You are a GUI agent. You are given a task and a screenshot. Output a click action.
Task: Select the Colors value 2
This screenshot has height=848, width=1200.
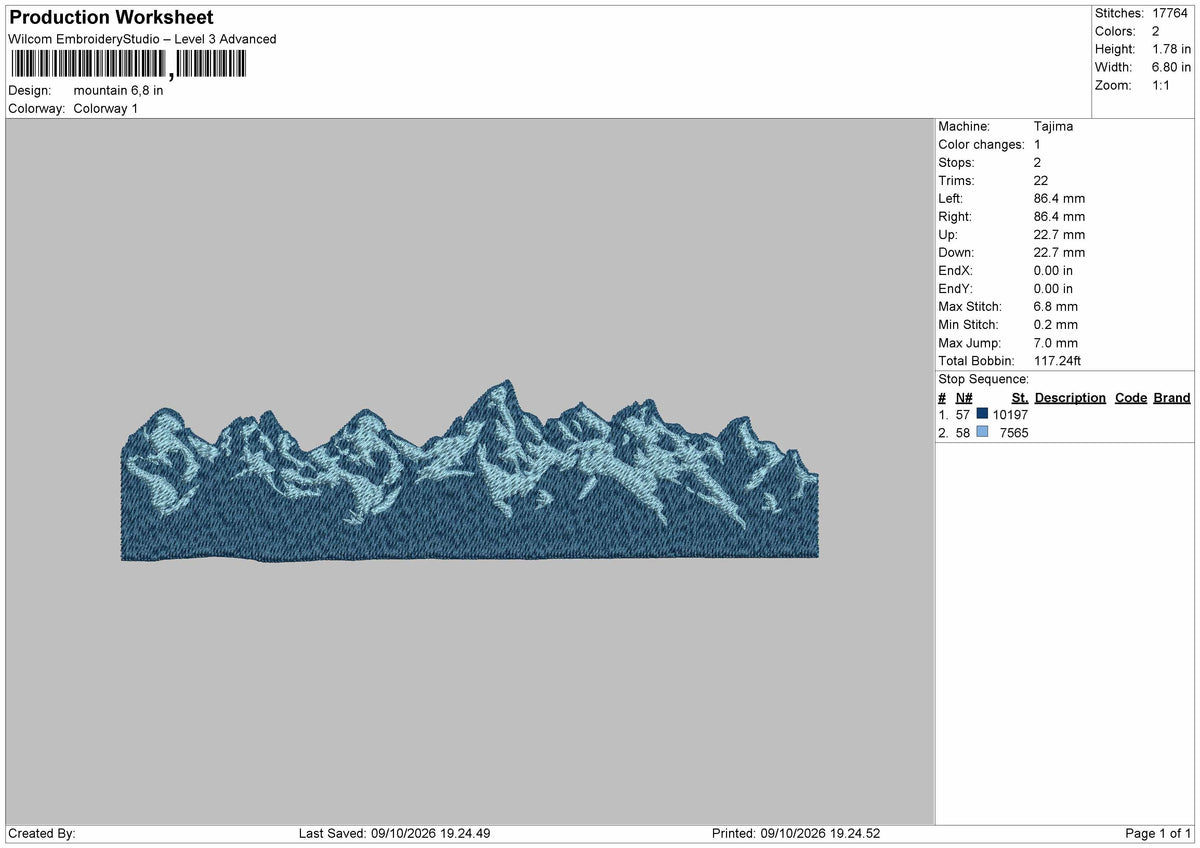click(x=1156, y=31)
